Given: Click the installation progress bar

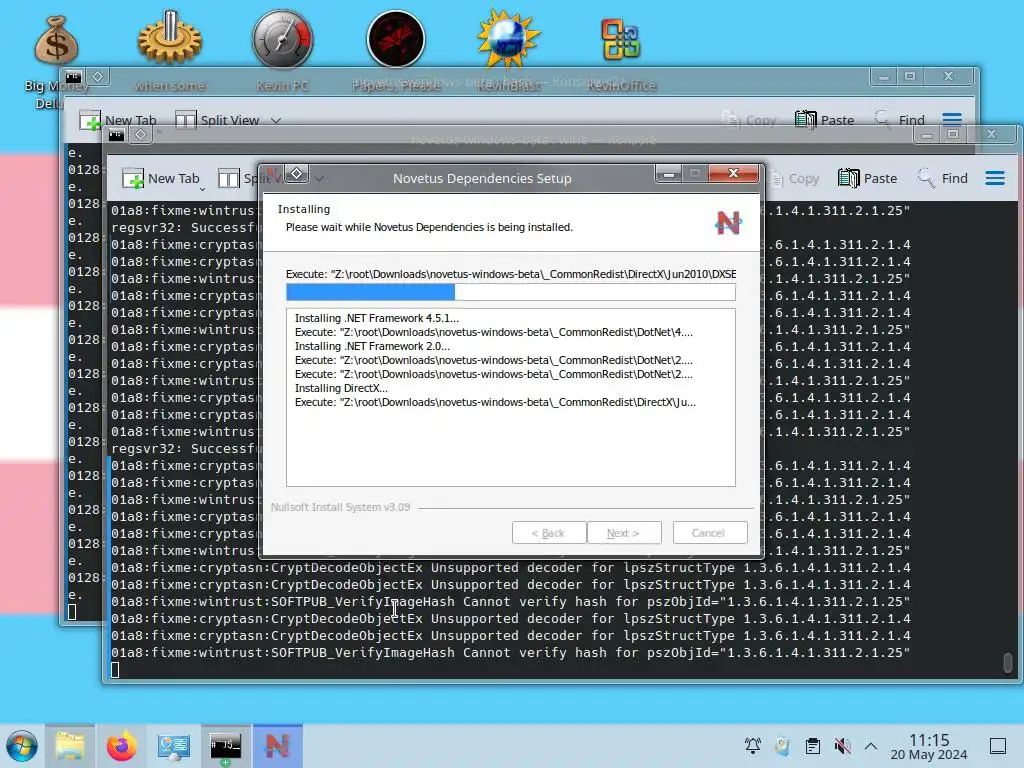Looking at the screenshot, I should click(511, 292).
